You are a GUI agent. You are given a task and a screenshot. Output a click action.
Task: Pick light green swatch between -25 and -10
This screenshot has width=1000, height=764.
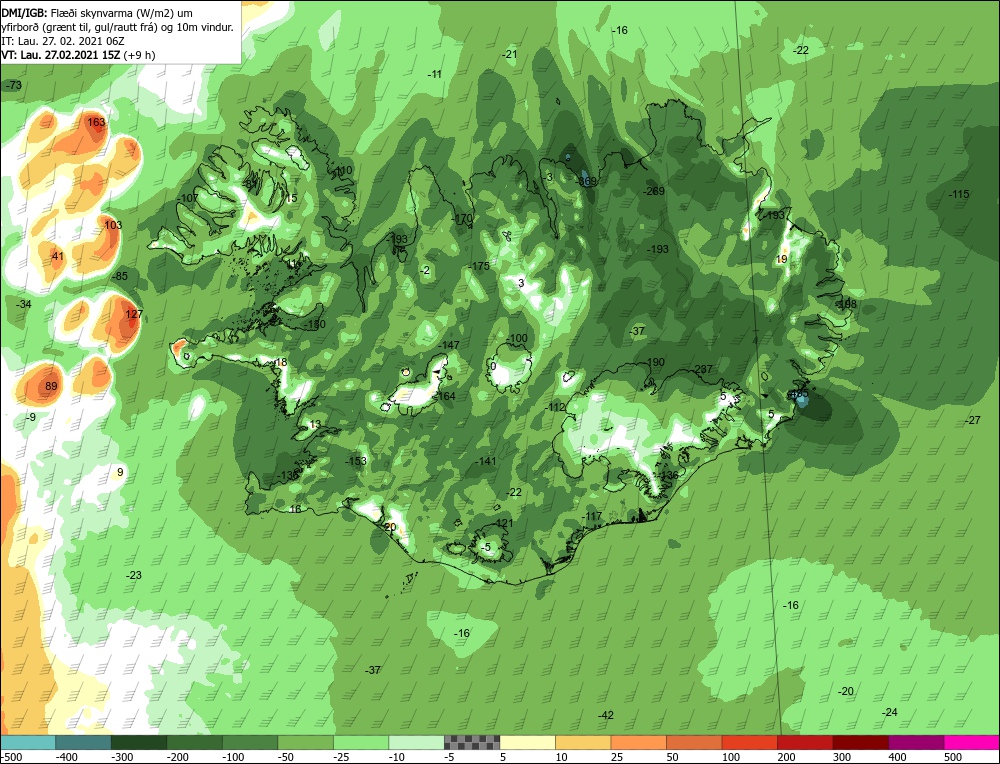click(x=361, y=742)
